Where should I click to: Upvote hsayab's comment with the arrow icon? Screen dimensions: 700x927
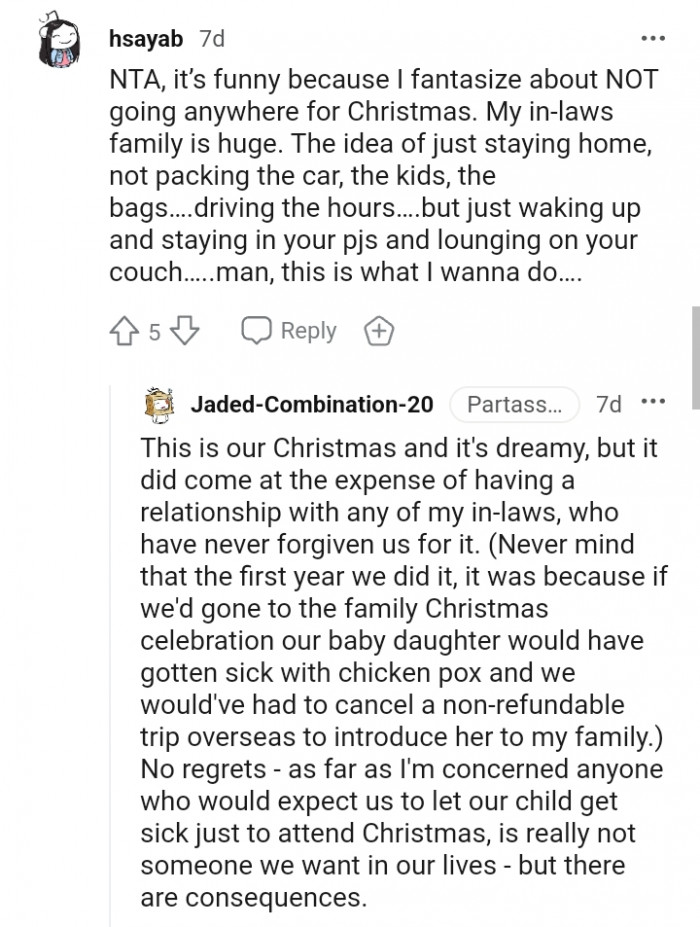point(122,330)
